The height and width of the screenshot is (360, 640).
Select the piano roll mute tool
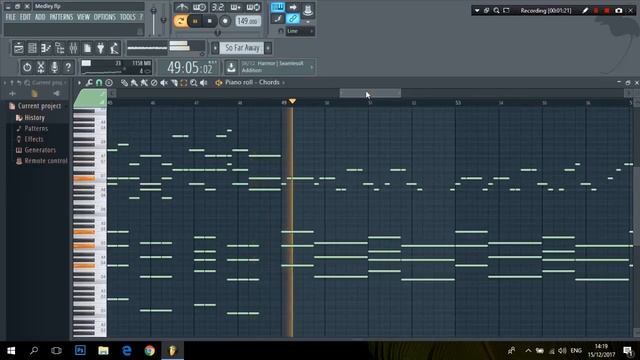(x=164, y=83)
